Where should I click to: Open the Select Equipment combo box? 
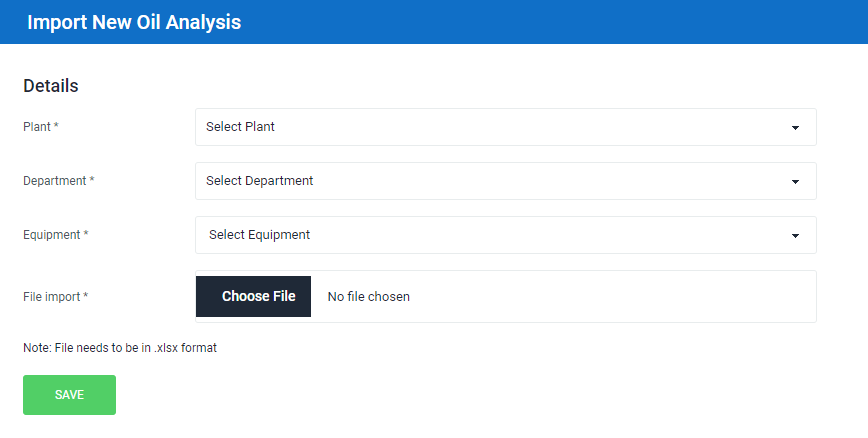(x=505, y=235)
